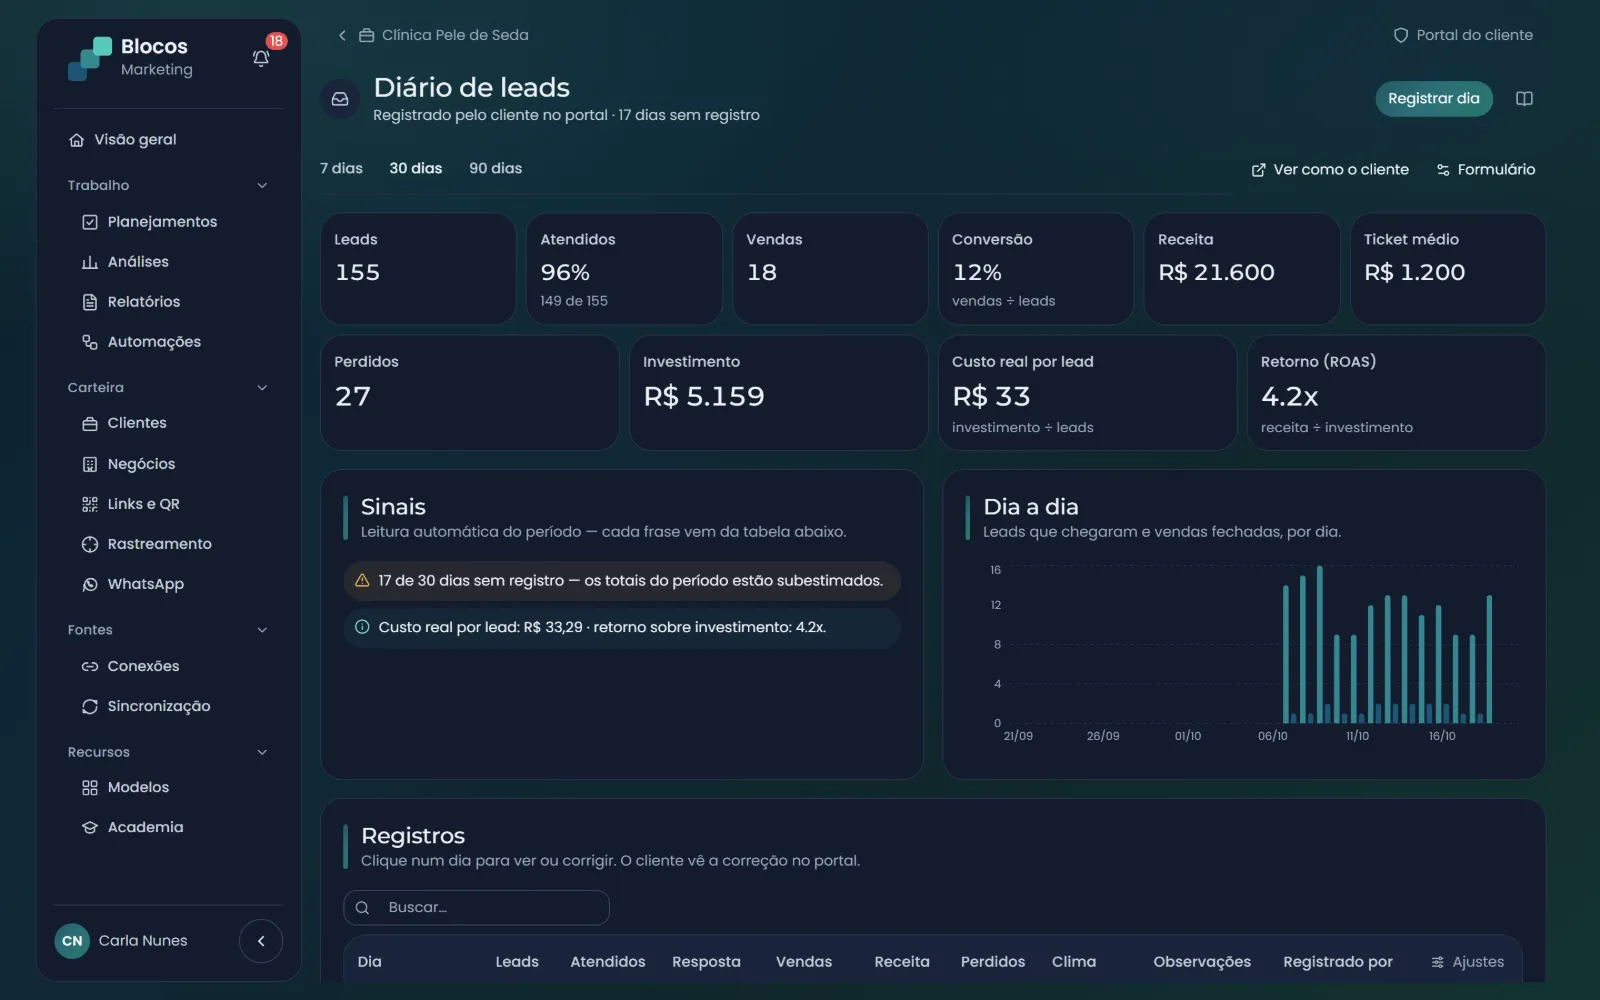Click the Diário de leads inbox icon

pos(340,99)
